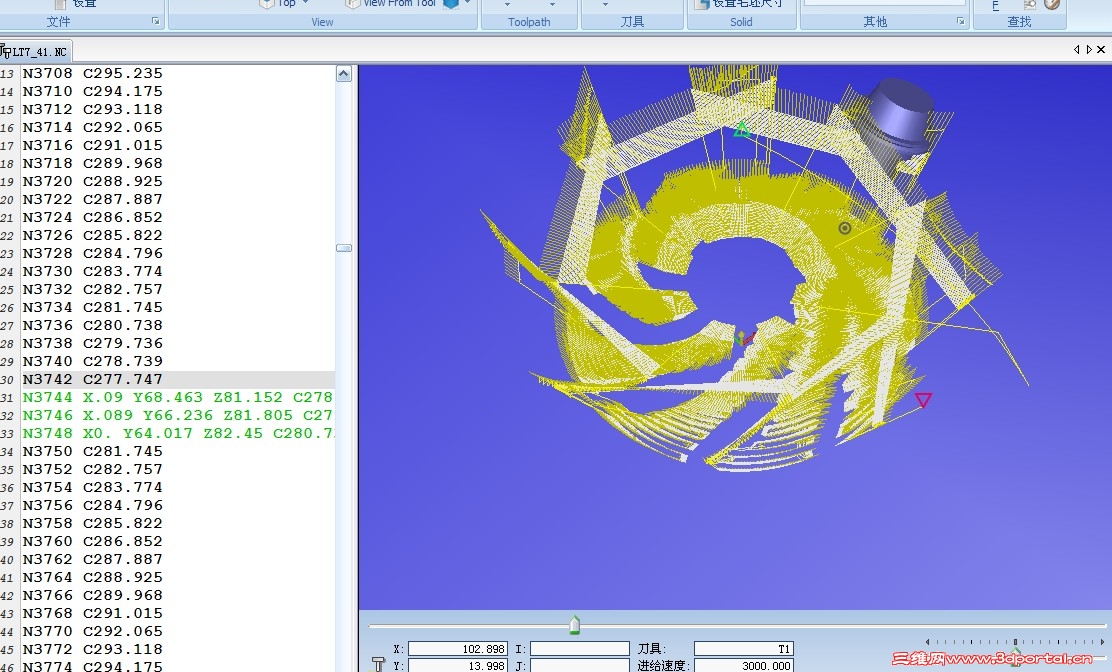Select line N3762 C287.887
Image resolution: width=1112 pixels, height=672 pixels.
[x=92, y=559]
